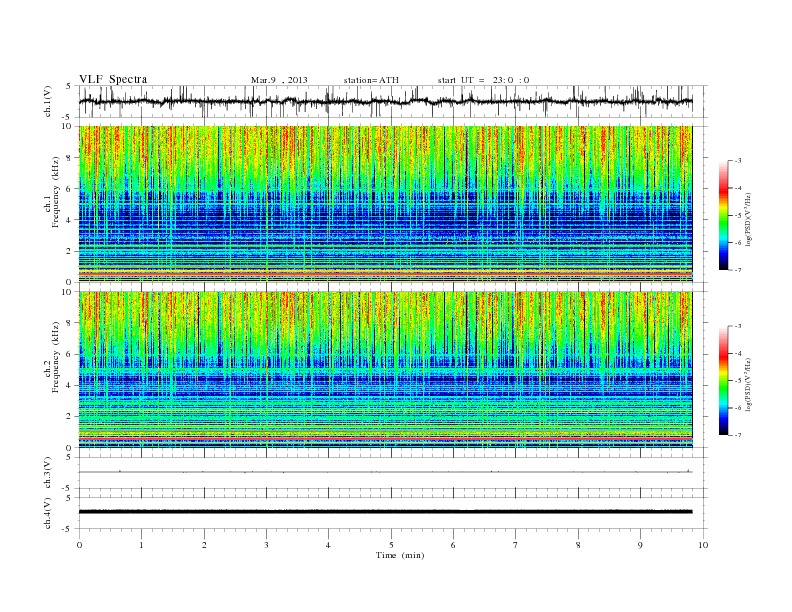Click the "2" kHz tick of the ch.1 spectrogram
This screenshot has width=792, height=612.
coord(71,251)
